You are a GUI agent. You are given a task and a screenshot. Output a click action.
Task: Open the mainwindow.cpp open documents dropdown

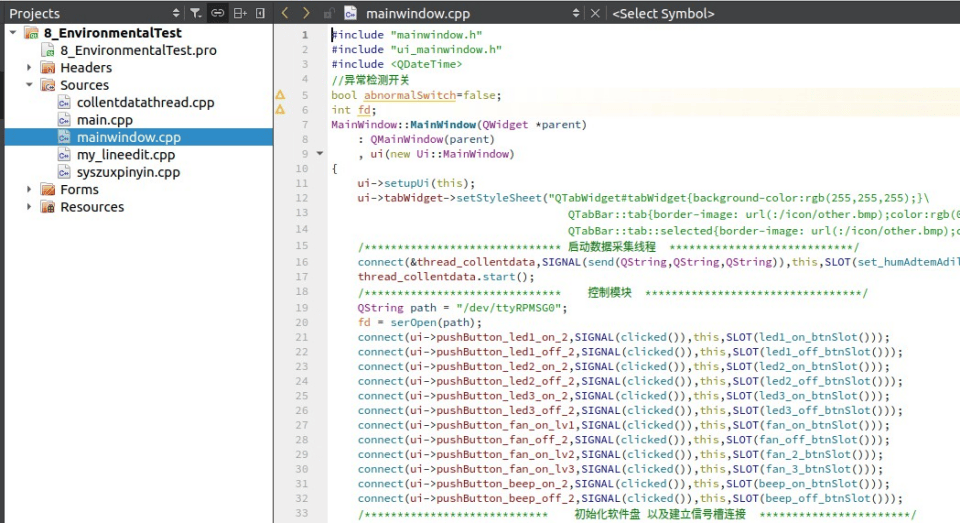coord(575,13)
